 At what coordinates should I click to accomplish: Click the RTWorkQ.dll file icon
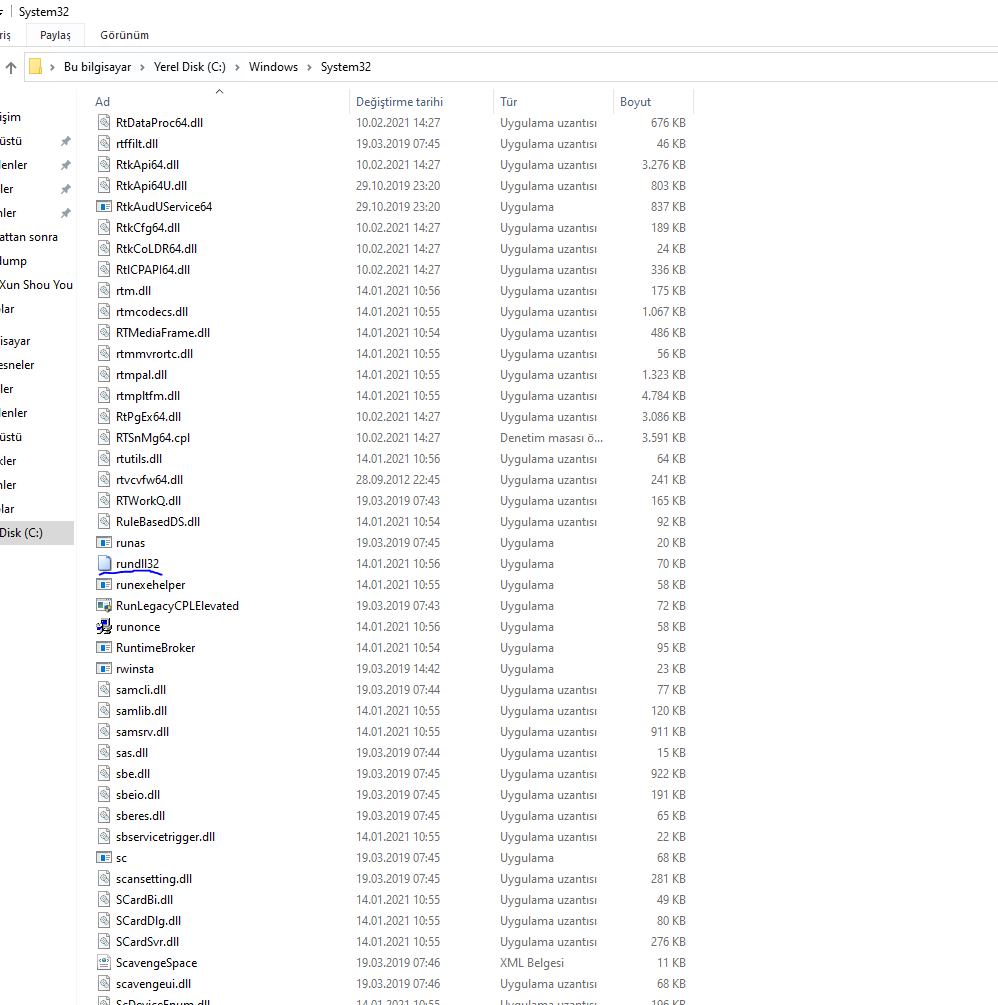click(104, 501)
